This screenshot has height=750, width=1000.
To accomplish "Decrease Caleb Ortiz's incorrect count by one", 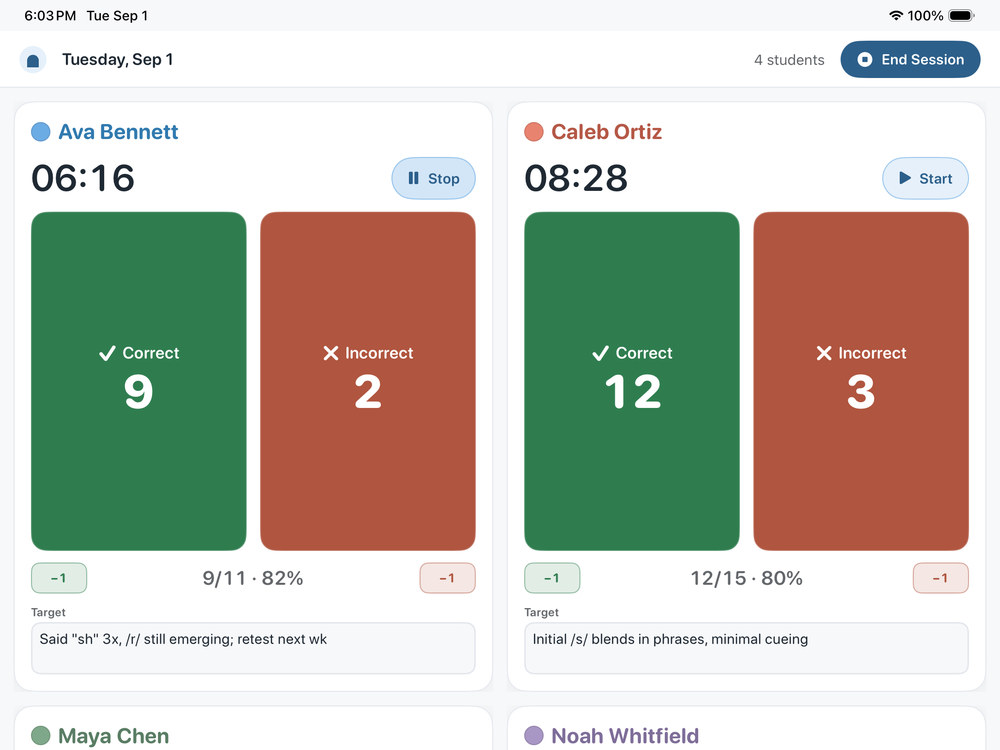I will point(941,578).
